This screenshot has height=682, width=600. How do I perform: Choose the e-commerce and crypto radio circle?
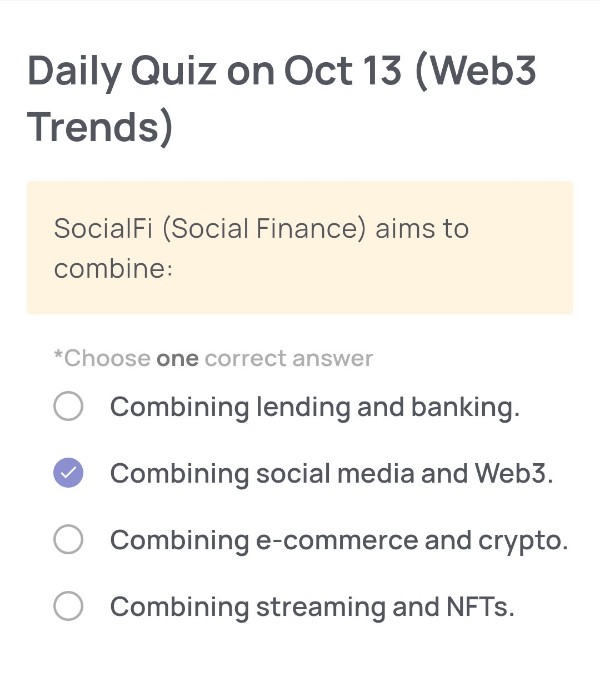(x=68, y=540)
